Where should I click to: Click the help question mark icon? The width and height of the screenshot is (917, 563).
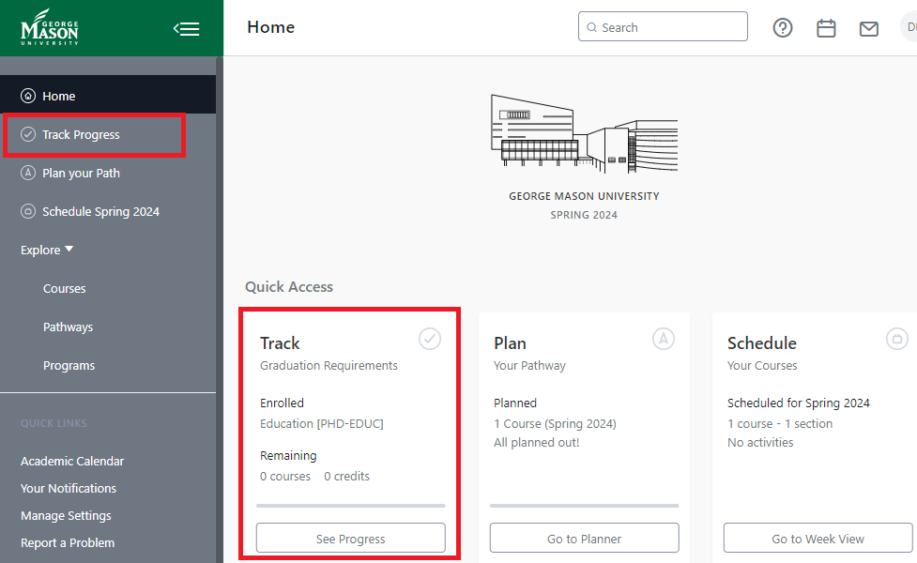(x=783, y=28)
